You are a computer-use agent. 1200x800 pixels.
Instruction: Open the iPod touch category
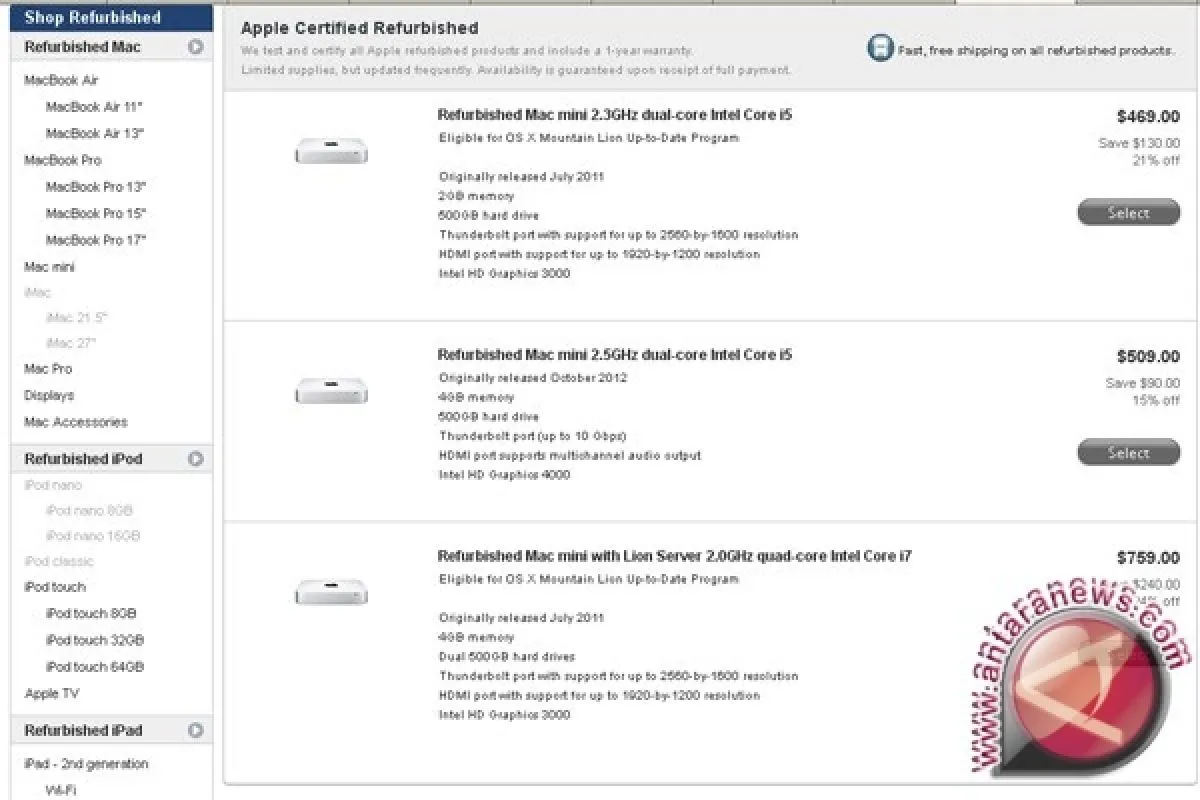(55, 587)
